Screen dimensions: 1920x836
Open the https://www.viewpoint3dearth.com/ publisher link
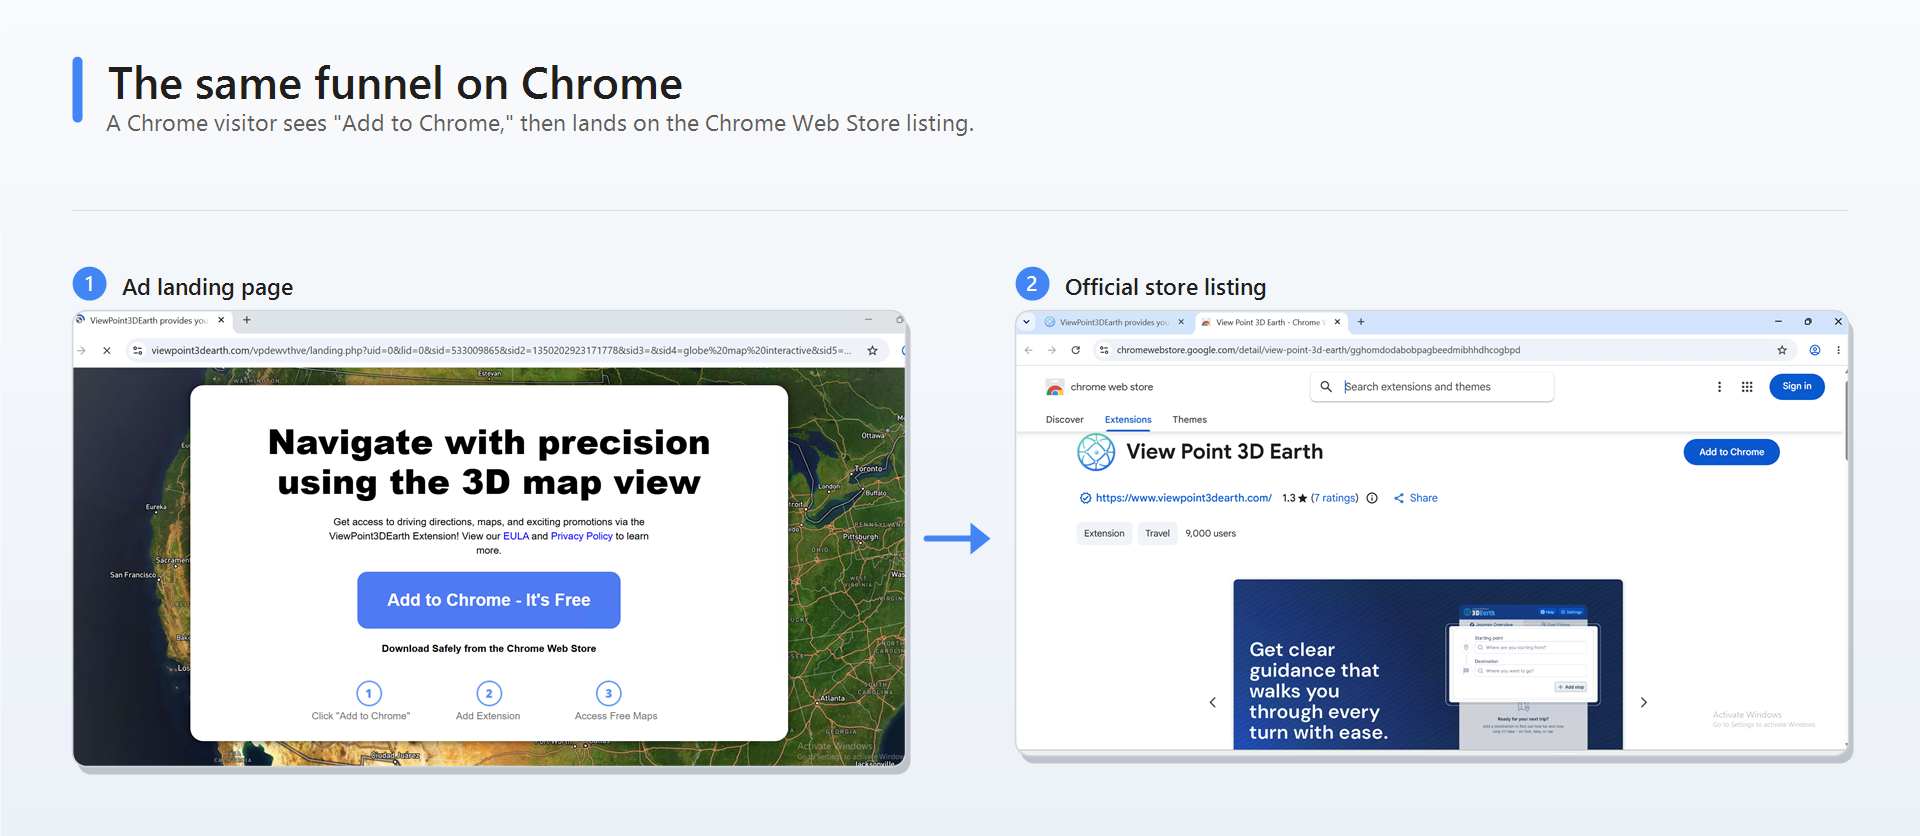pyautogui.click(x=1183, y=498)
